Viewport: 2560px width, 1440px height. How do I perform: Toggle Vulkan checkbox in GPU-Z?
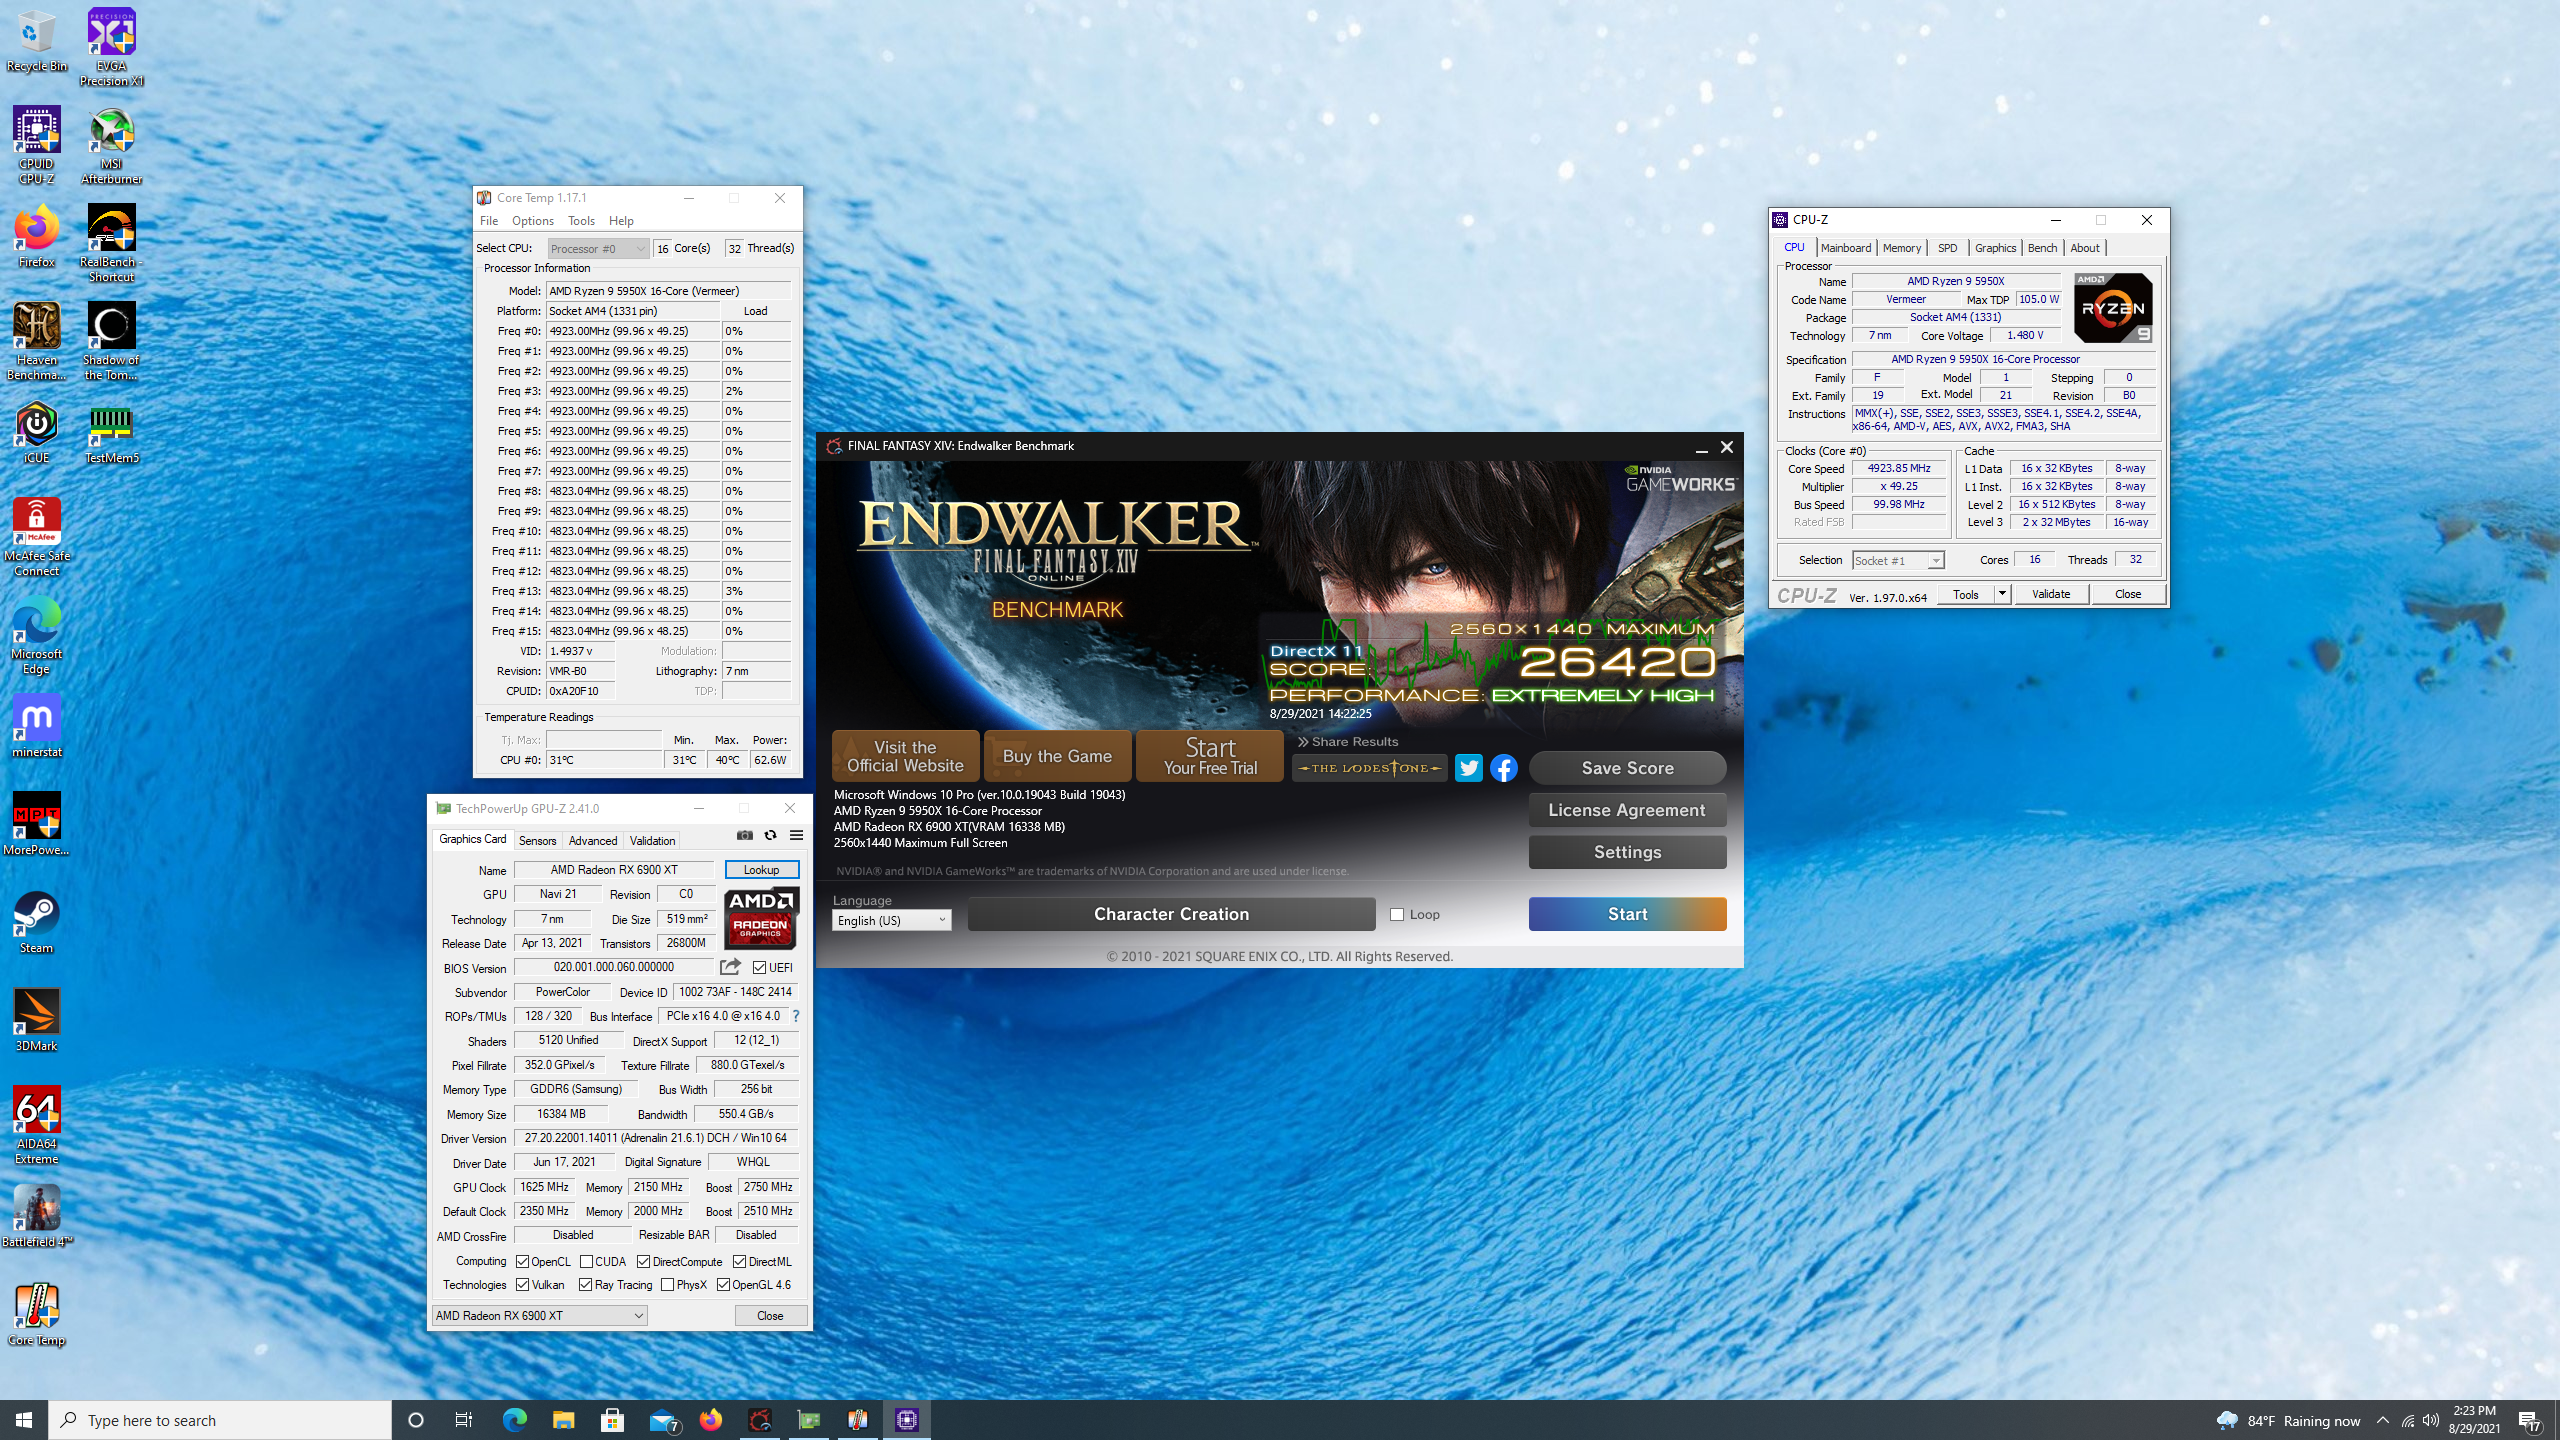522,1285
